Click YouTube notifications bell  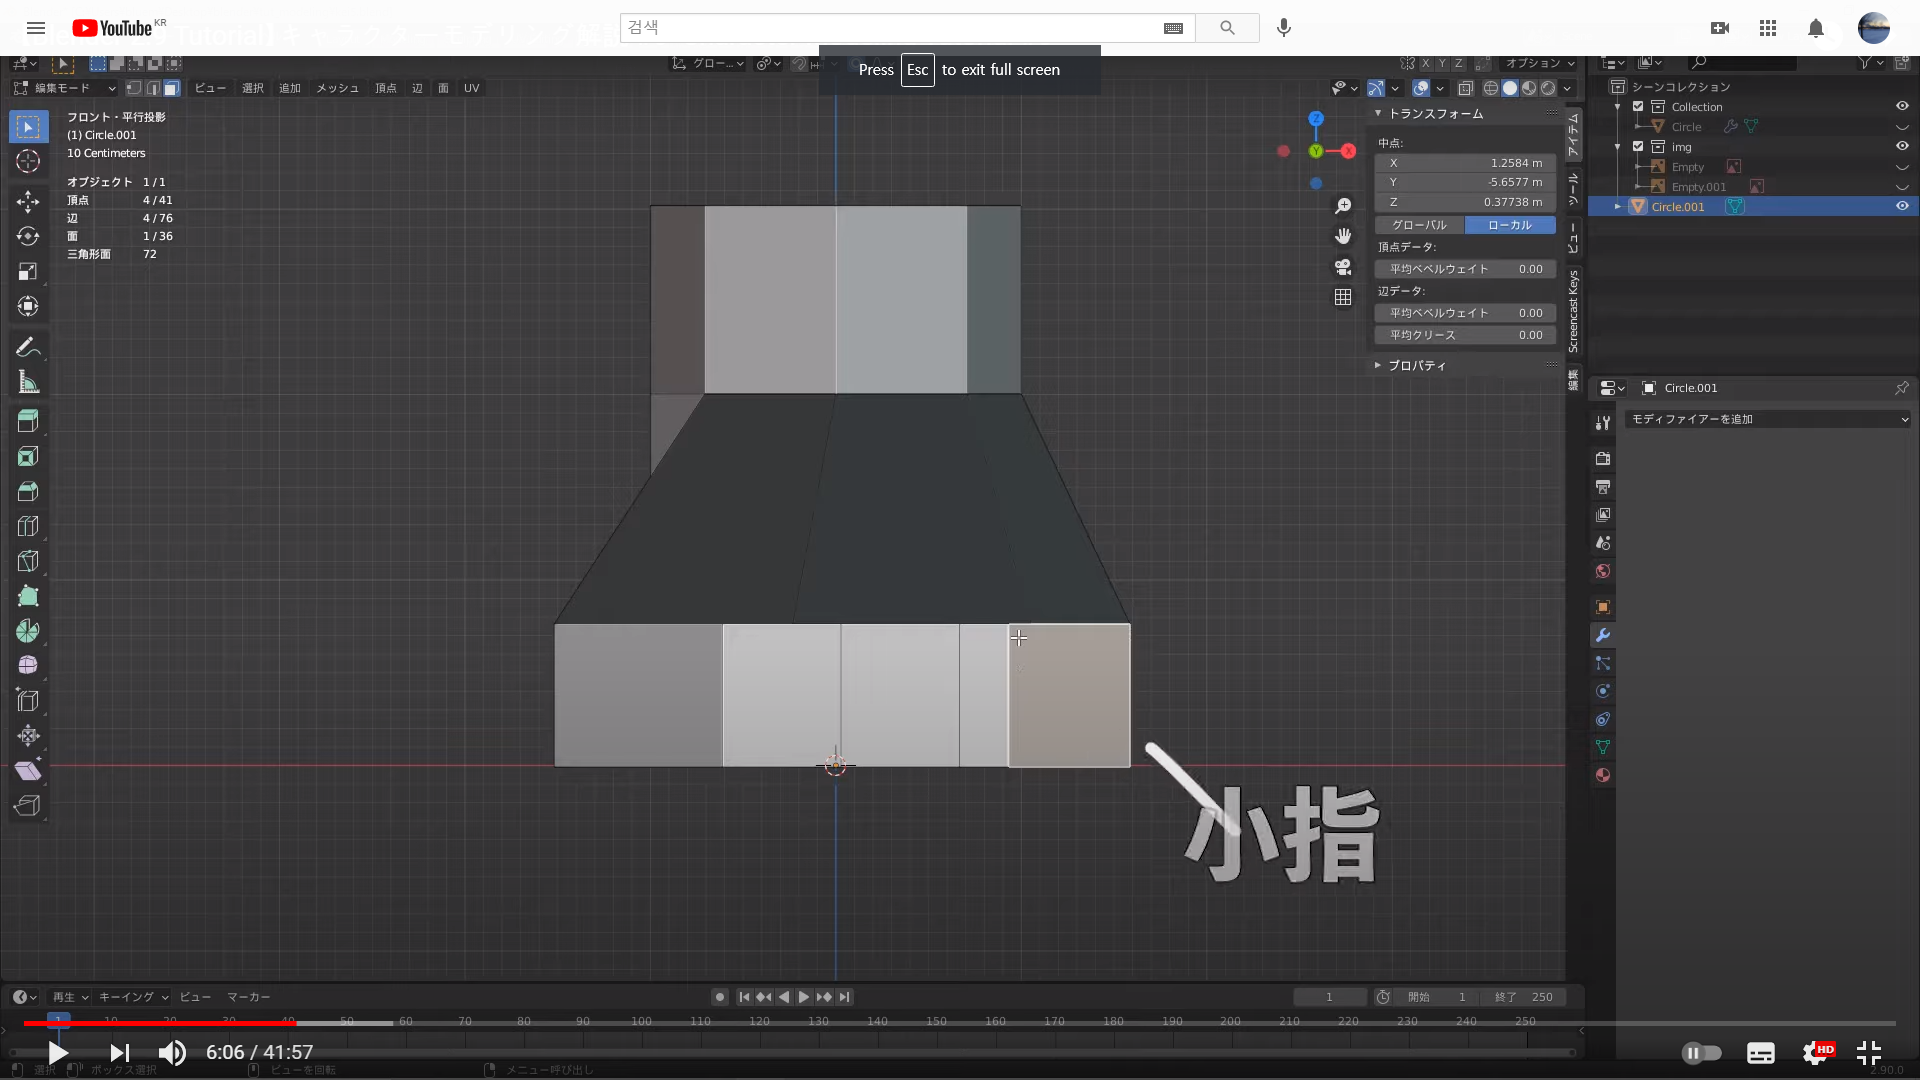click(x=1816, y=28)
